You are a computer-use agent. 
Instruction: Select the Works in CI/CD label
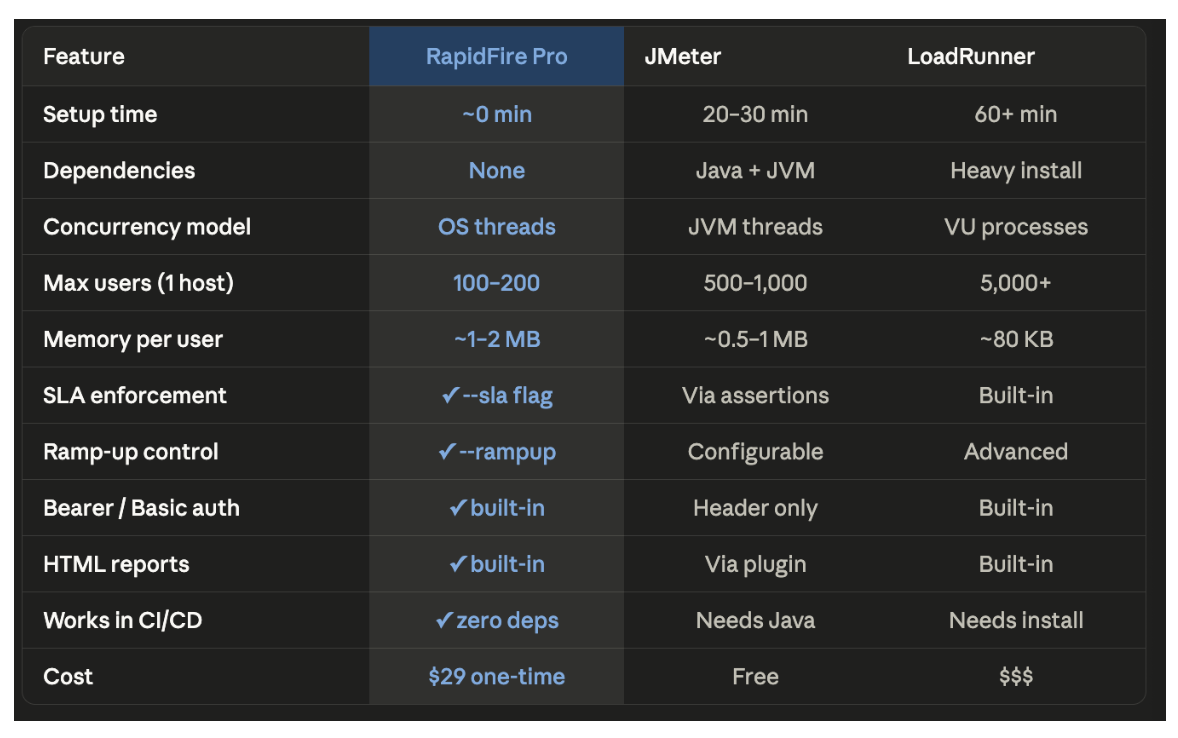[122, 621]
